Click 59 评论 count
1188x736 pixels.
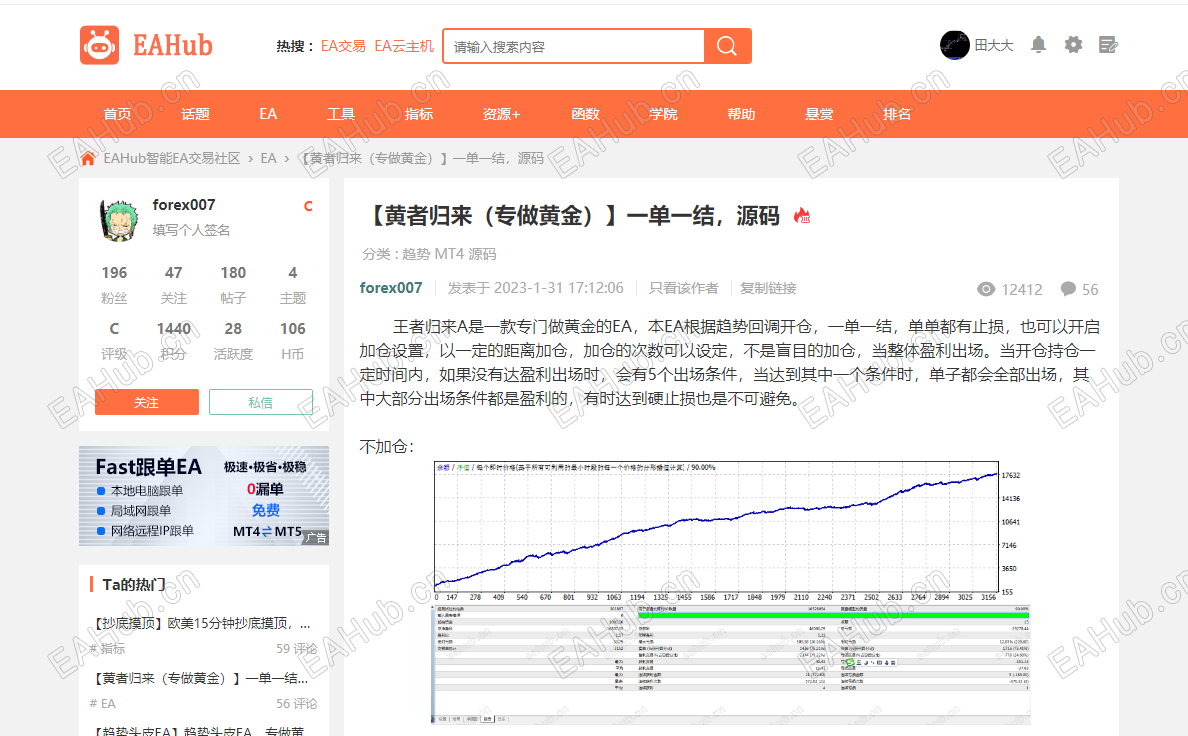tap(296, 649)
